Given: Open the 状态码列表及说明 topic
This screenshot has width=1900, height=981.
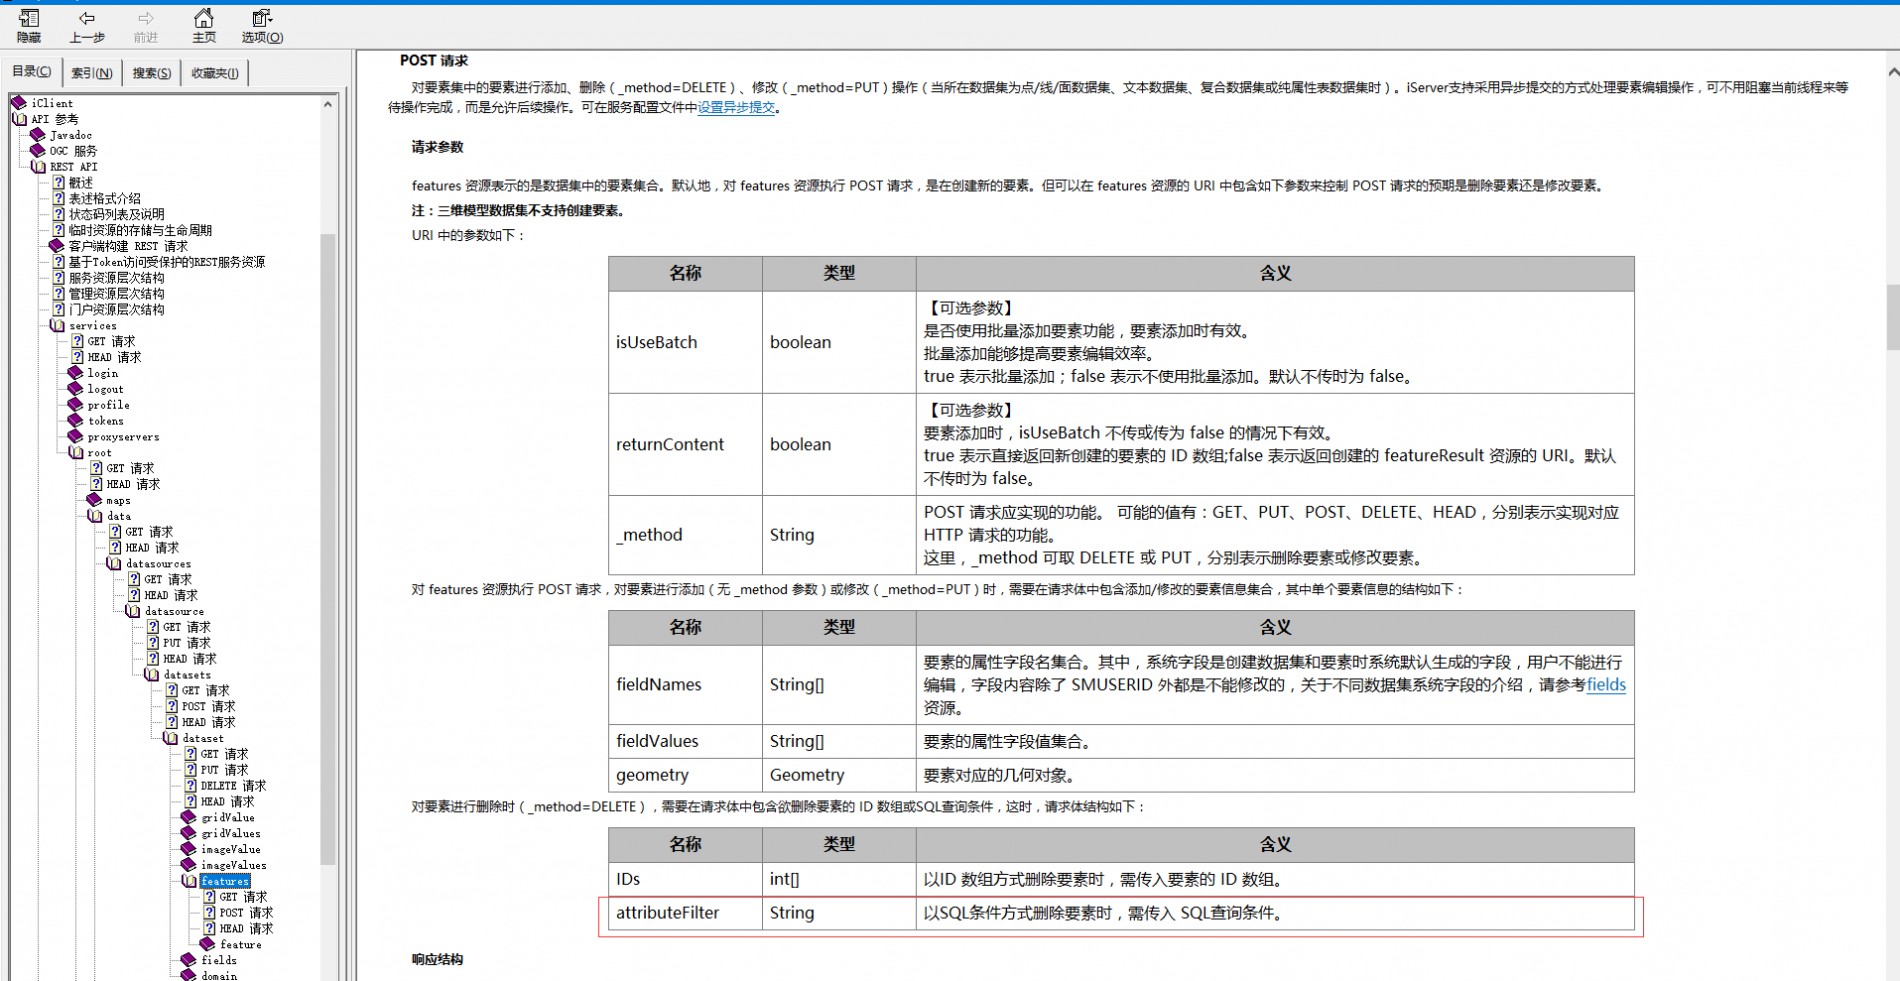Looking at the screenshot, I should (116, 215).
